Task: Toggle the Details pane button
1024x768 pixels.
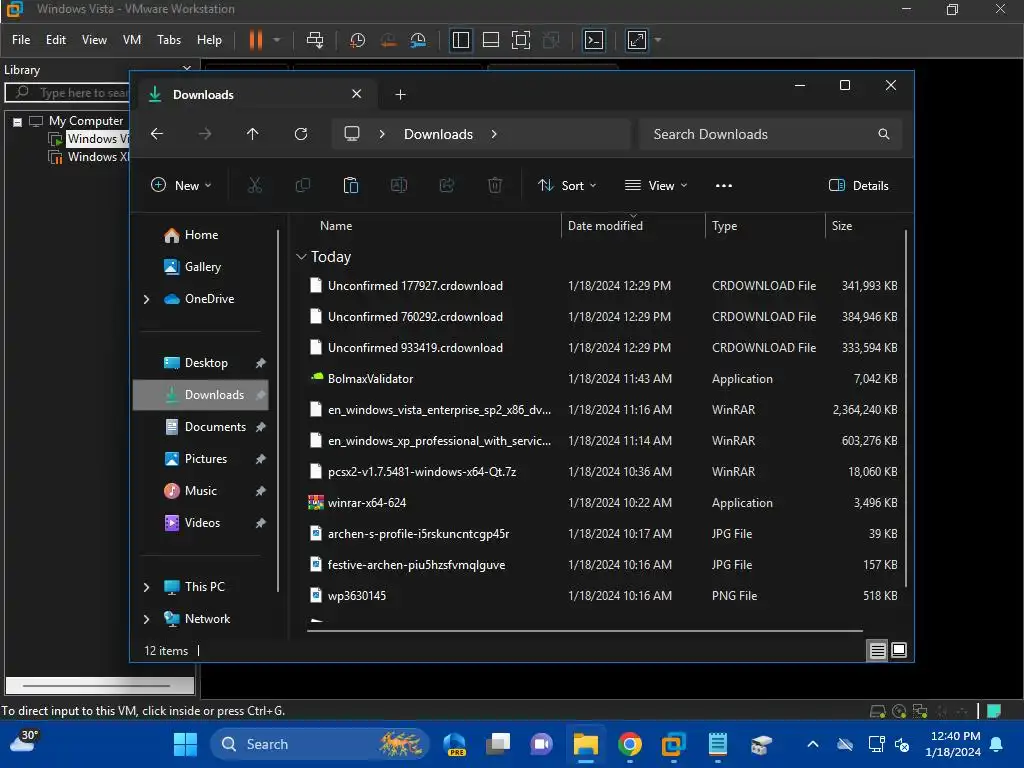Action: 858,185
